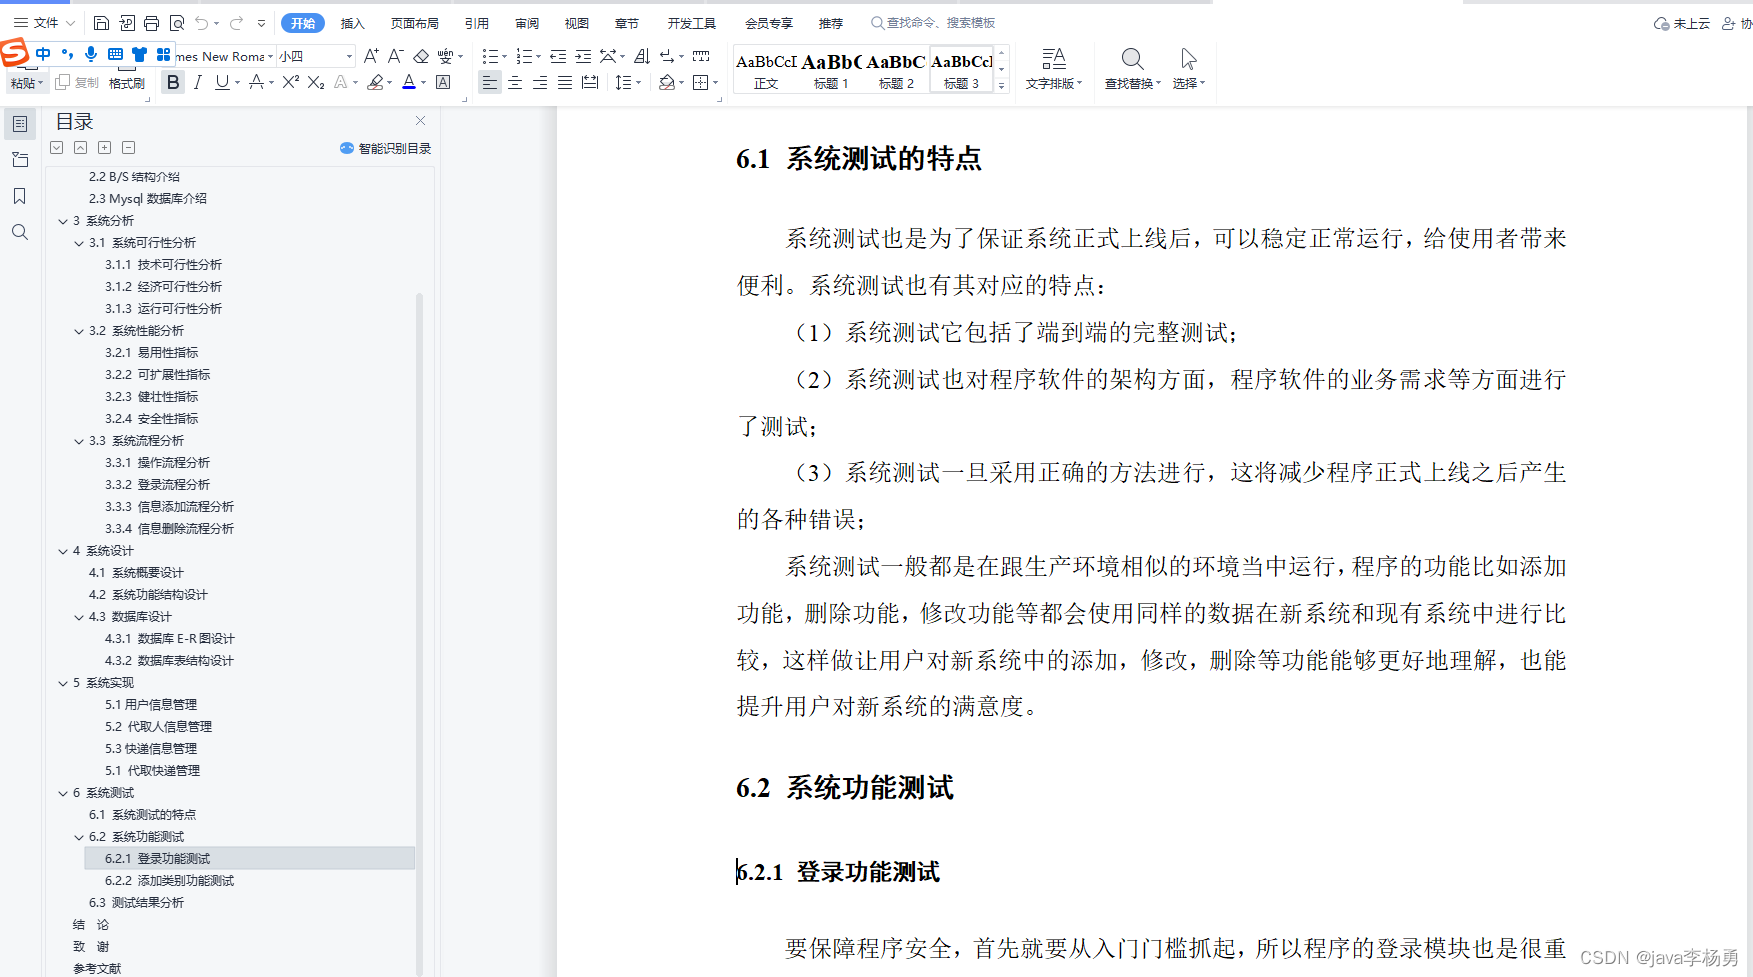Click 未上云 cloud status
Screen dimensions: 1753x977
[x=1682, y=23]
